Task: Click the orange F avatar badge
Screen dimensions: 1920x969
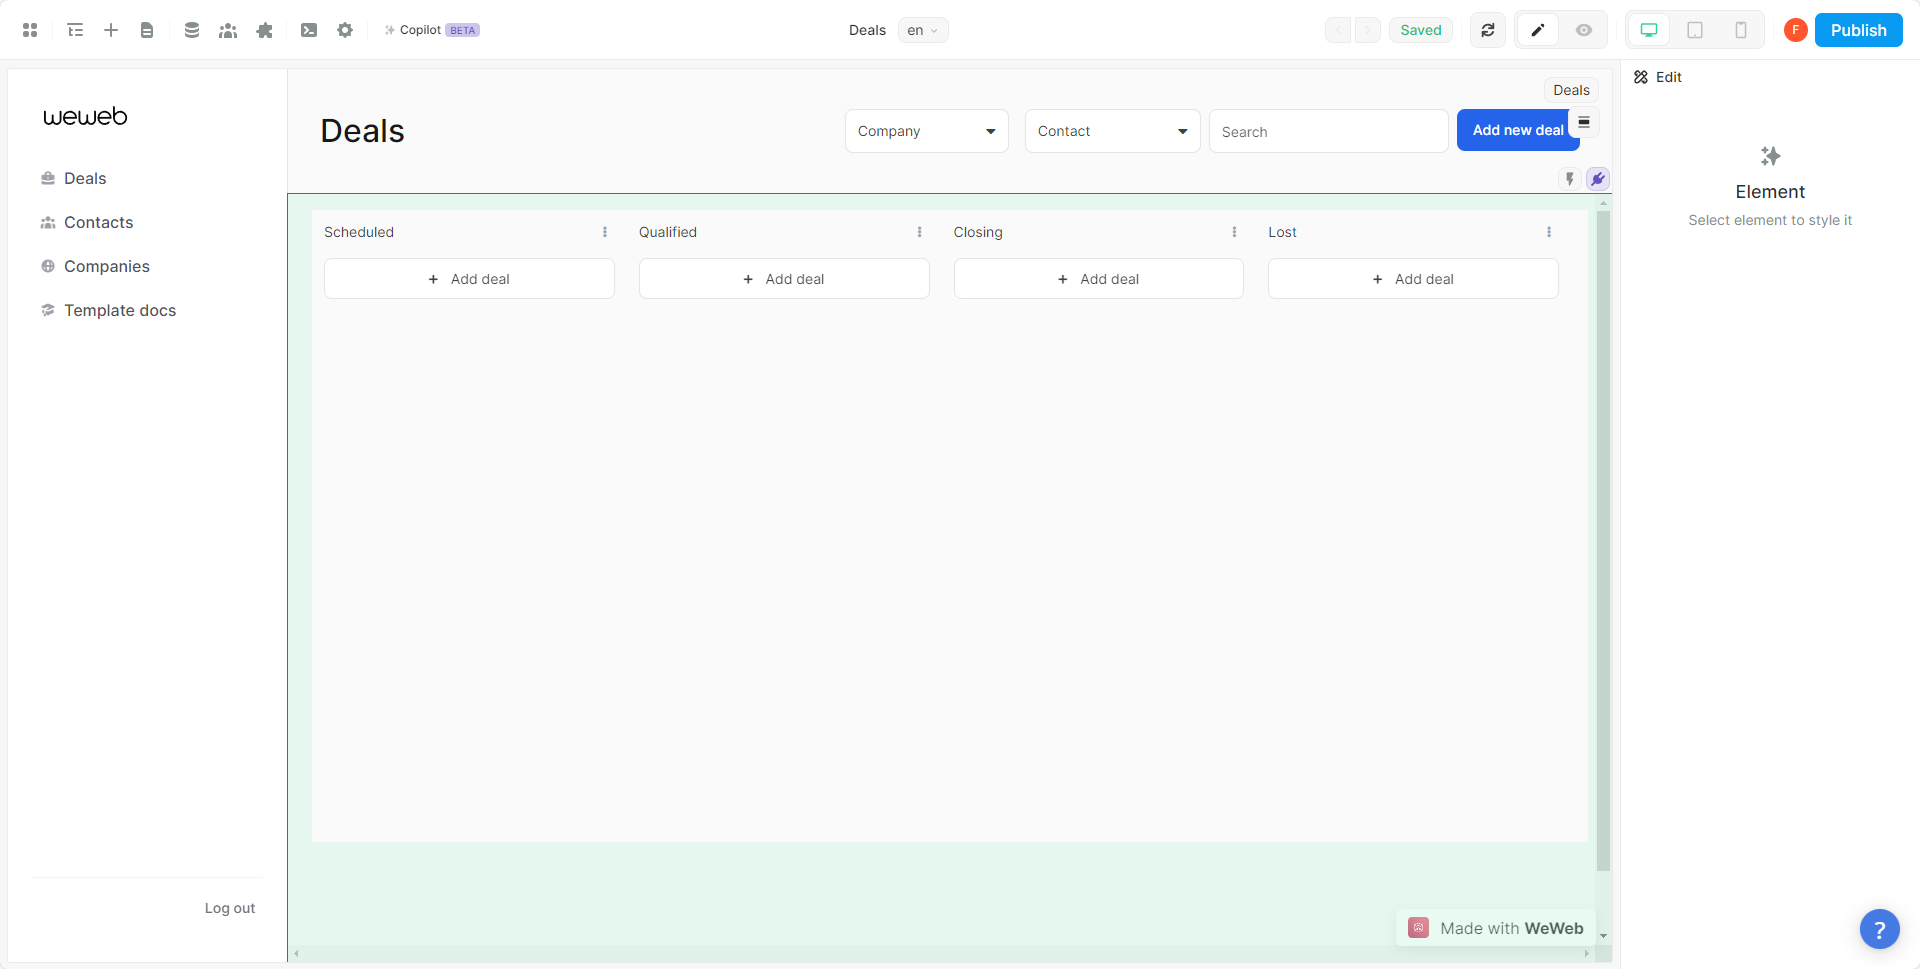Action: click(x=1795, y=30)
